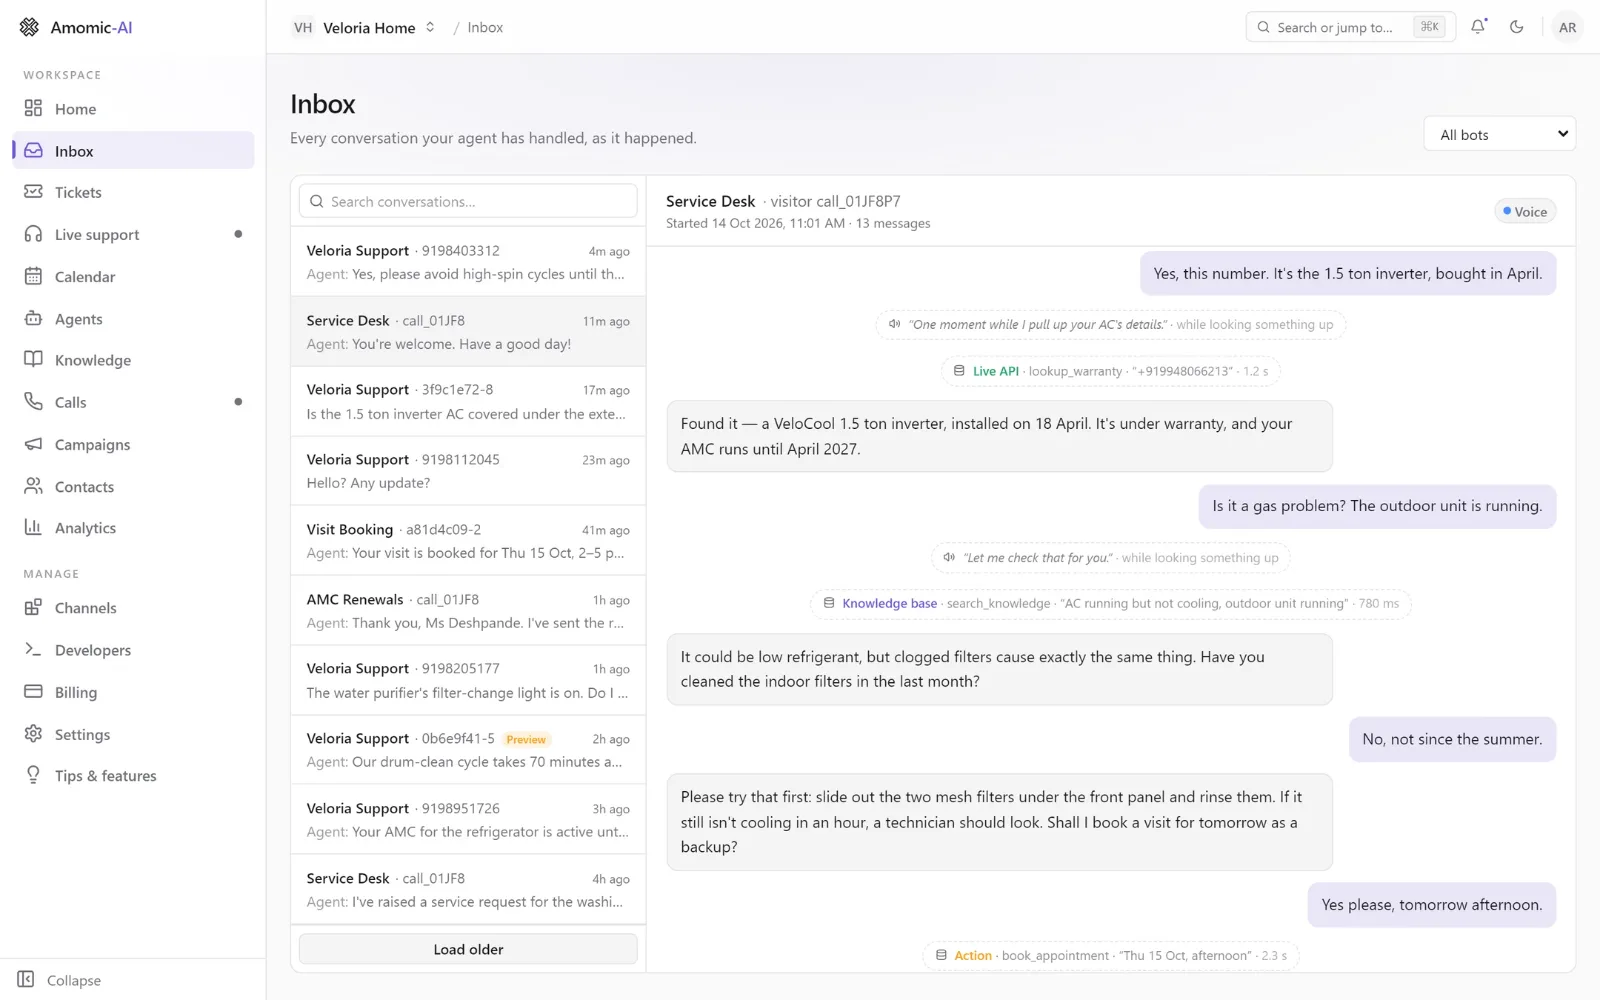Open AMC Renewals call_01JF8 conversation
1600x1000 pixels.
pos(468,611)
